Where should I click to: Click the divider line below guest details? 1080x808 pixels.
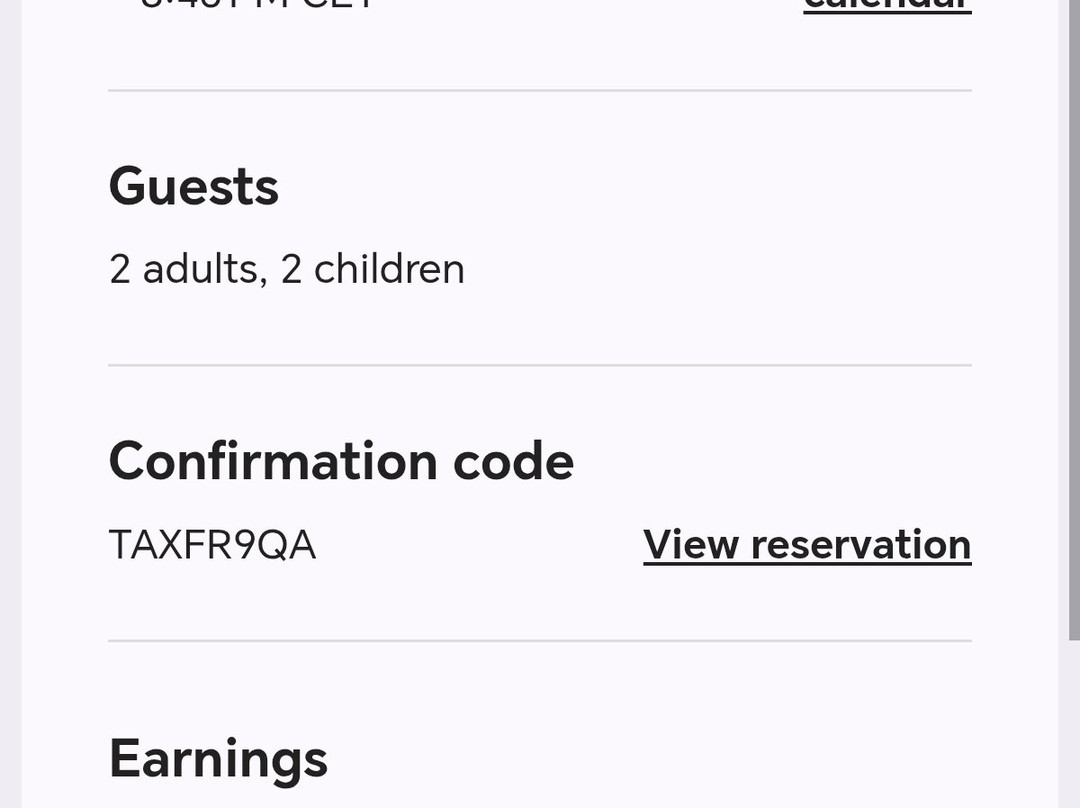point(540,365)
